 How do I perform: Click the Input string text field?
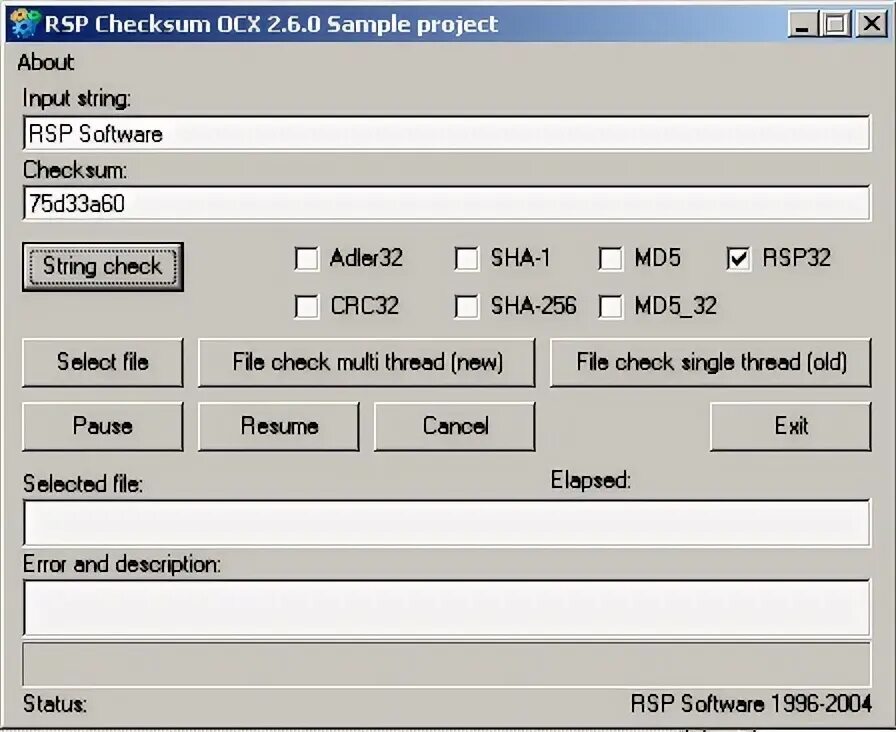tap(447, 133)
